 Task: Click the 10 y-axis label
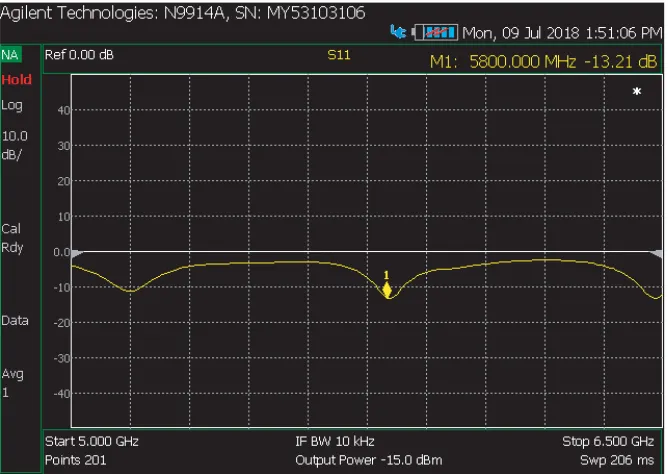[x=64, y=217]
